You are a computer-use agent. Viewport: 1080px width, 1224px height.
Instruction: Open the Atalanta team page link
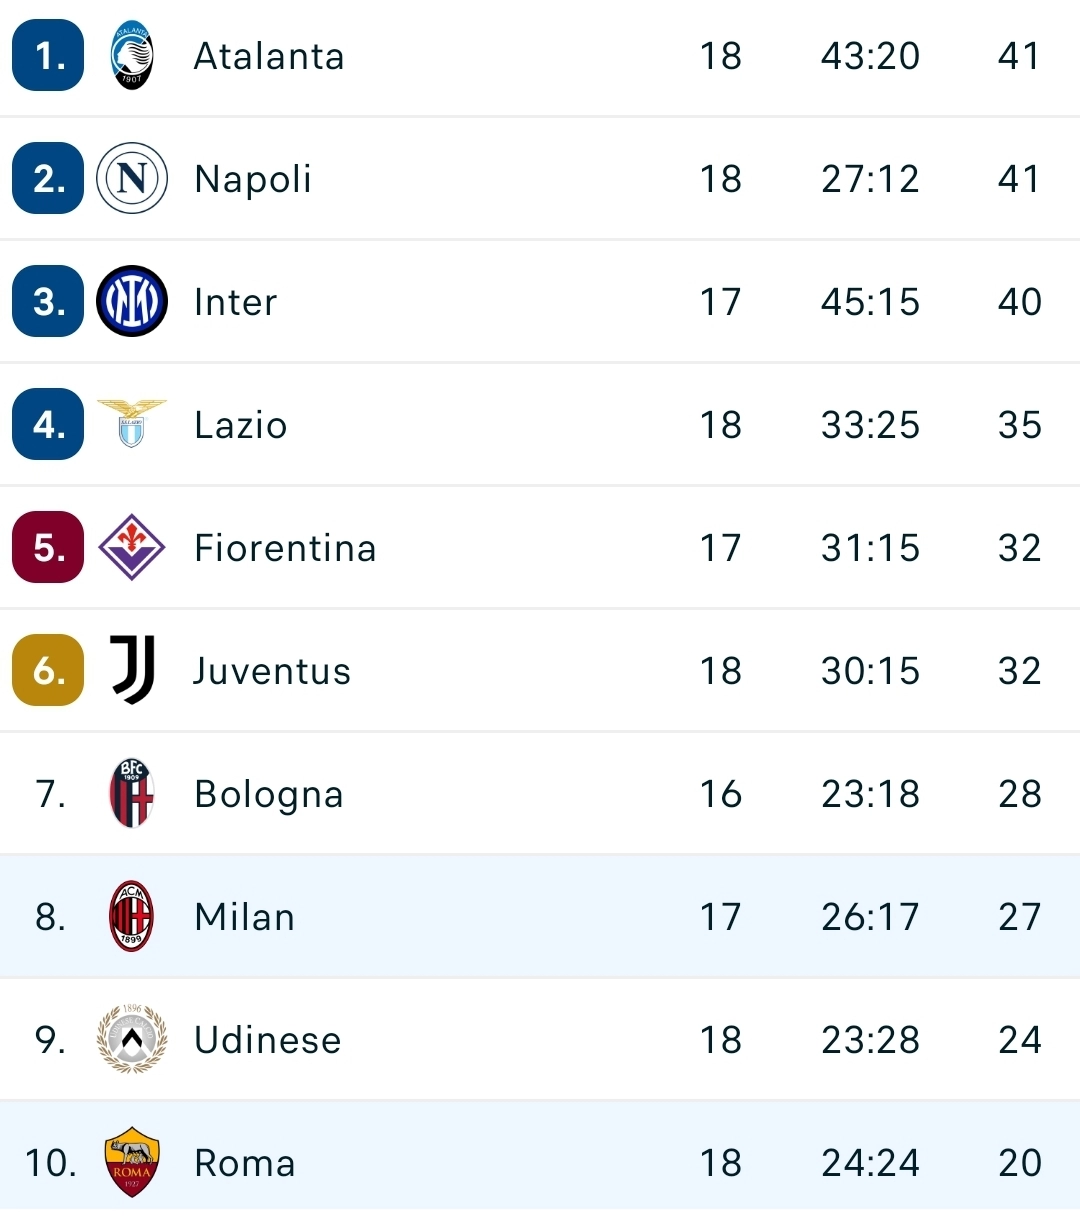268,56
